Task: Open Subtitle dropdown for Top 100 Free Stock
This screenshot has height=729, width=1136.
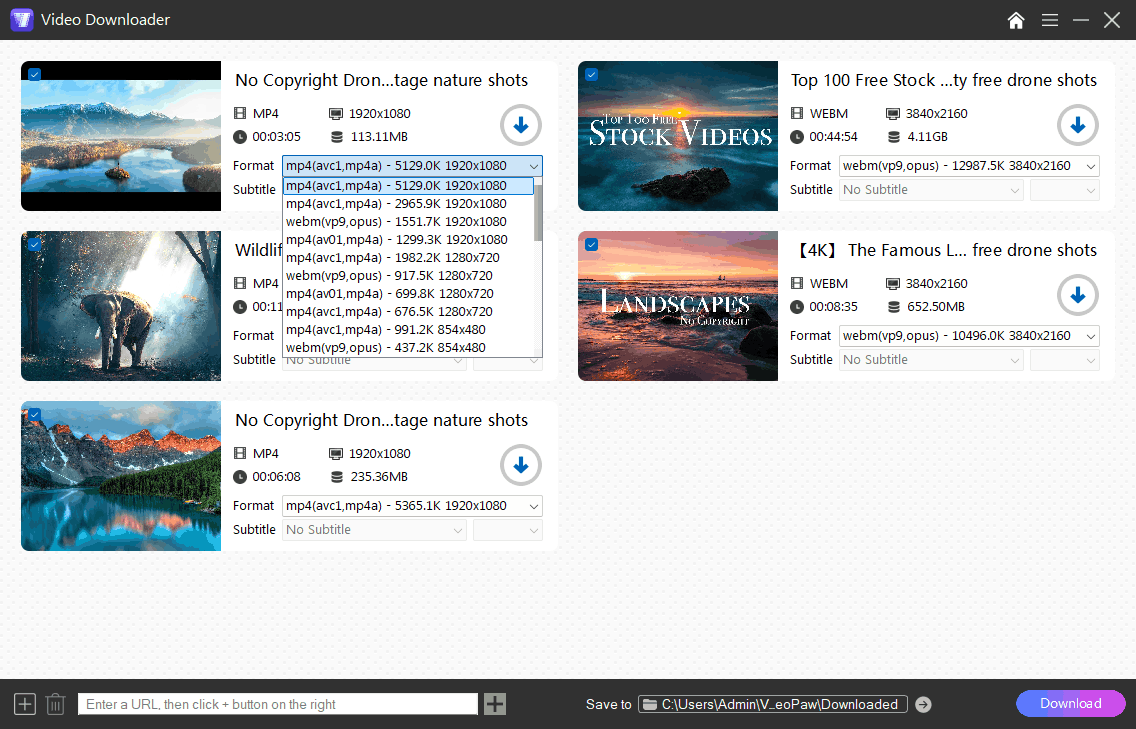Action: [x=931, y=190]
